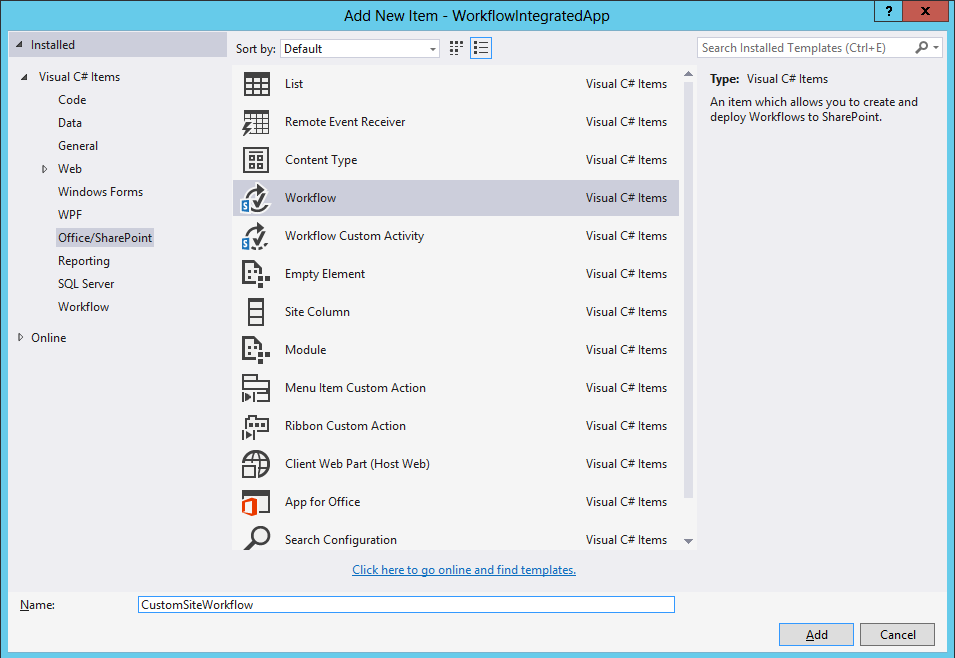Viewport: 955px width, 658px height.
Task: Pick the Site Column icon
Action: [256, 312]
